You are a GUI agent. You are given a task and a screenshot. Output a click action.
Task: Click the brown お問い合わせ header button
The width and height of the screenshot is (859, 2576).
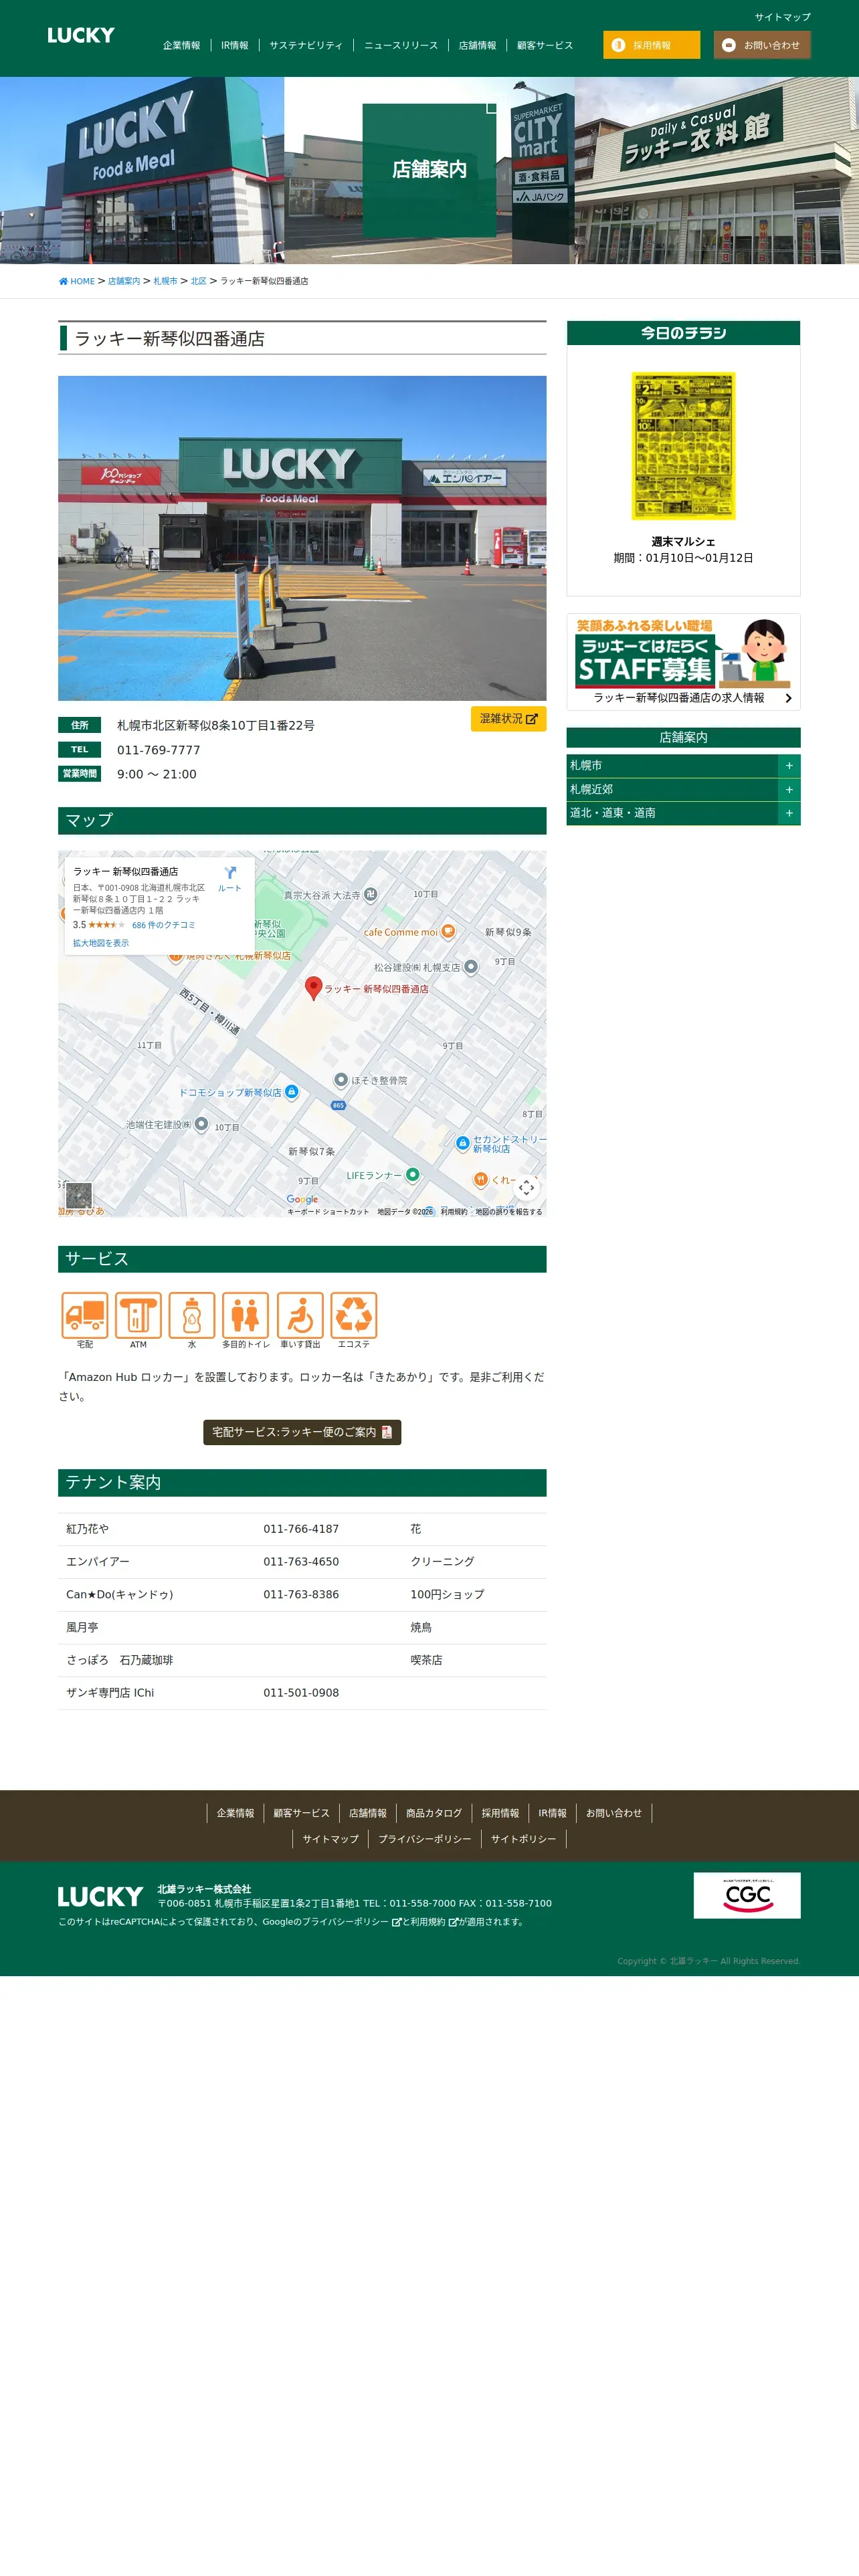pyautogui.click(x=762, y=45)
